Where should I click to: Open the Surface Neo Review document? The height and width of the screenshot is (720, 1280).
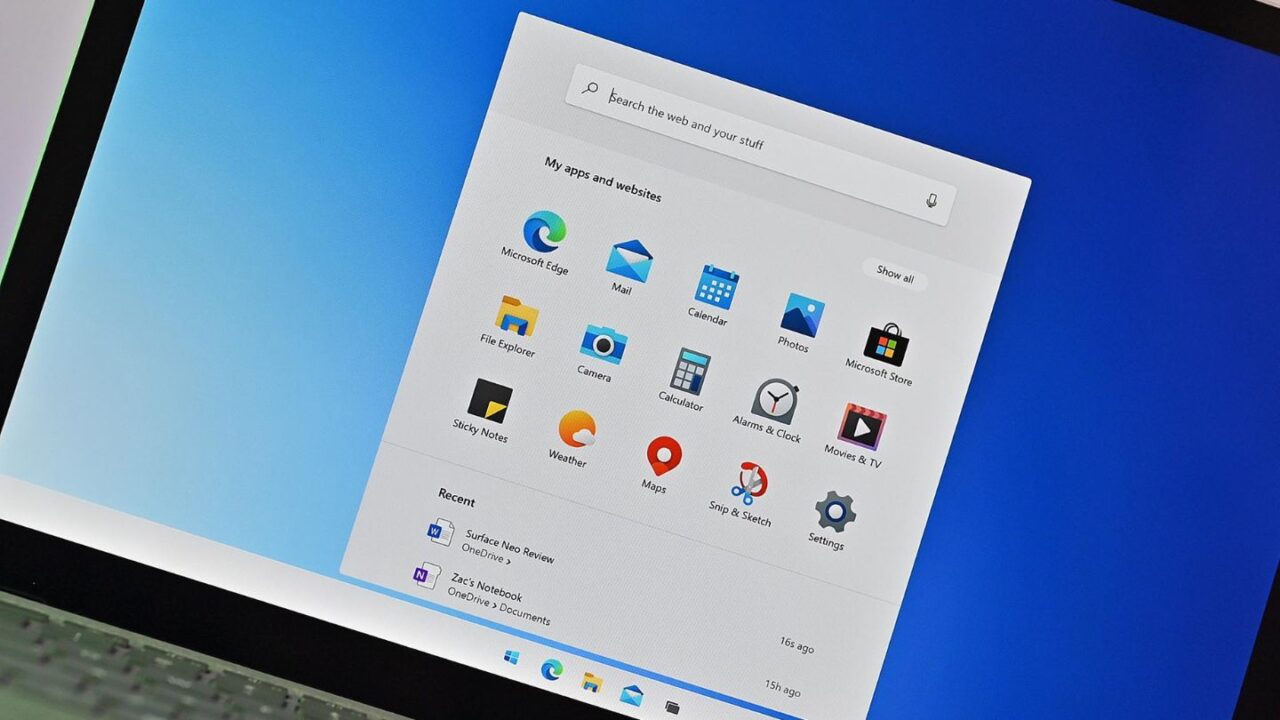(506, 545)
